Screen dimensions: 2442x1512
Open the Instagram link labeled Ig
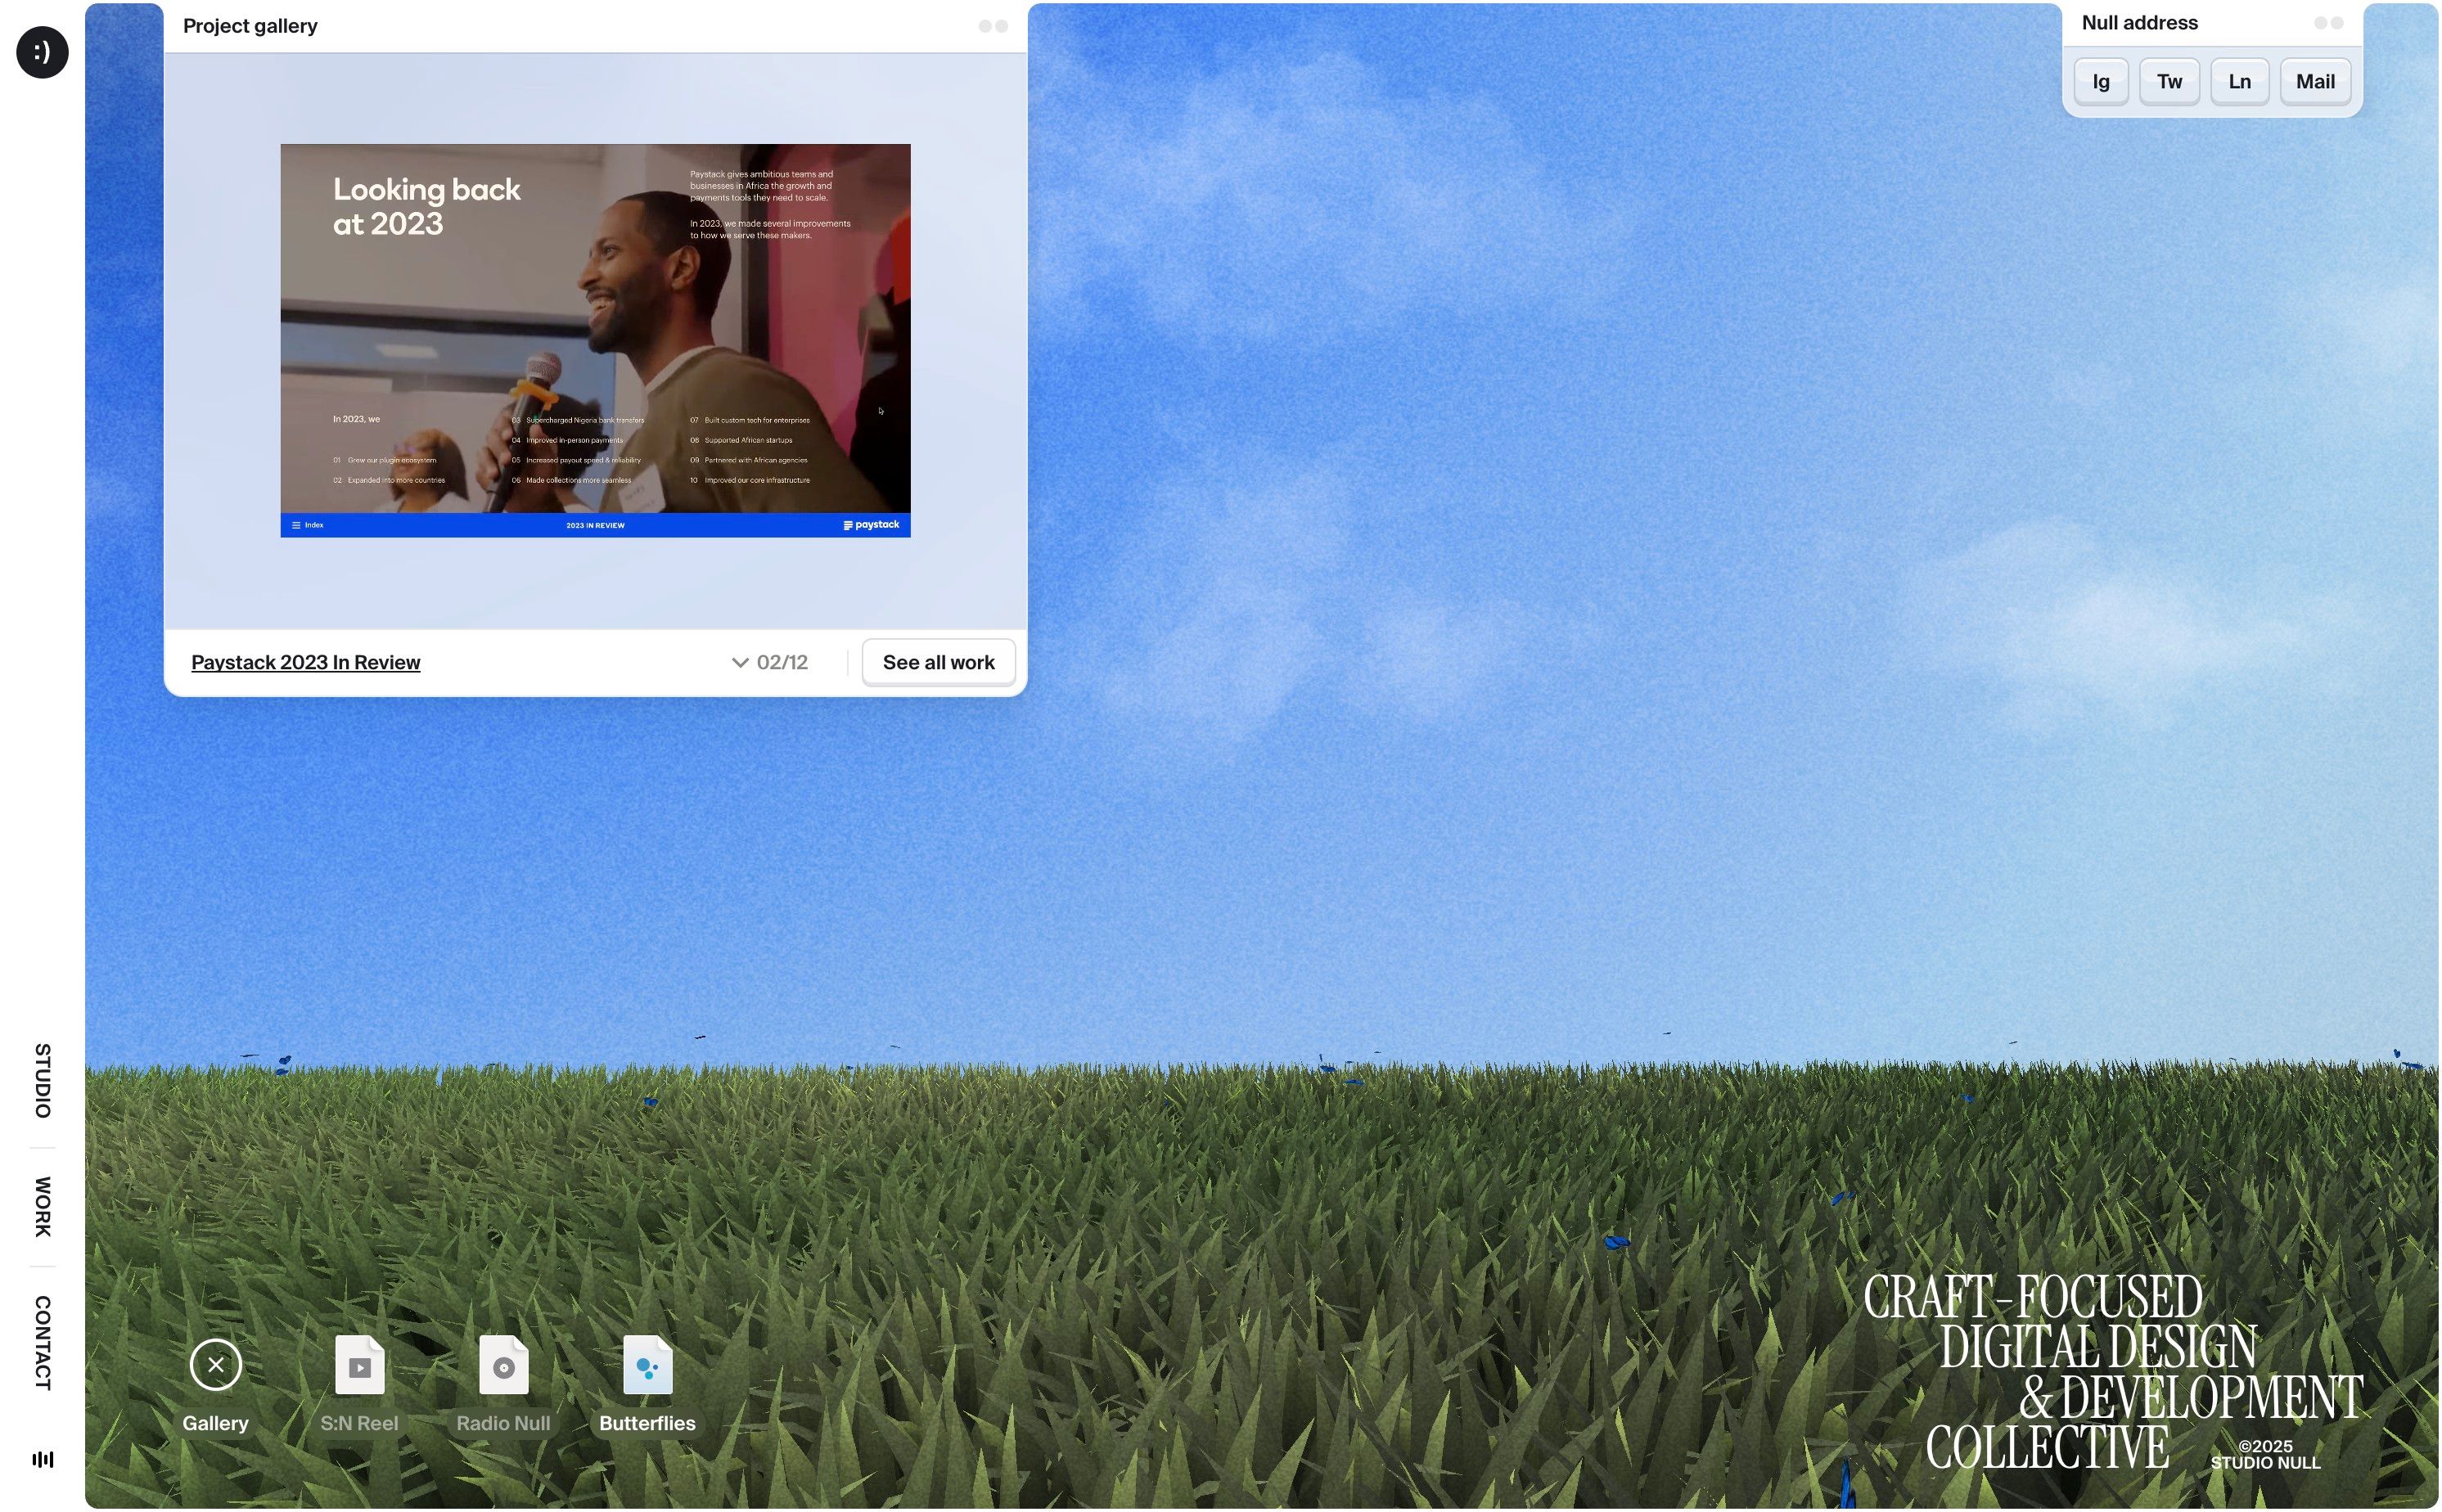point(2100,82)
